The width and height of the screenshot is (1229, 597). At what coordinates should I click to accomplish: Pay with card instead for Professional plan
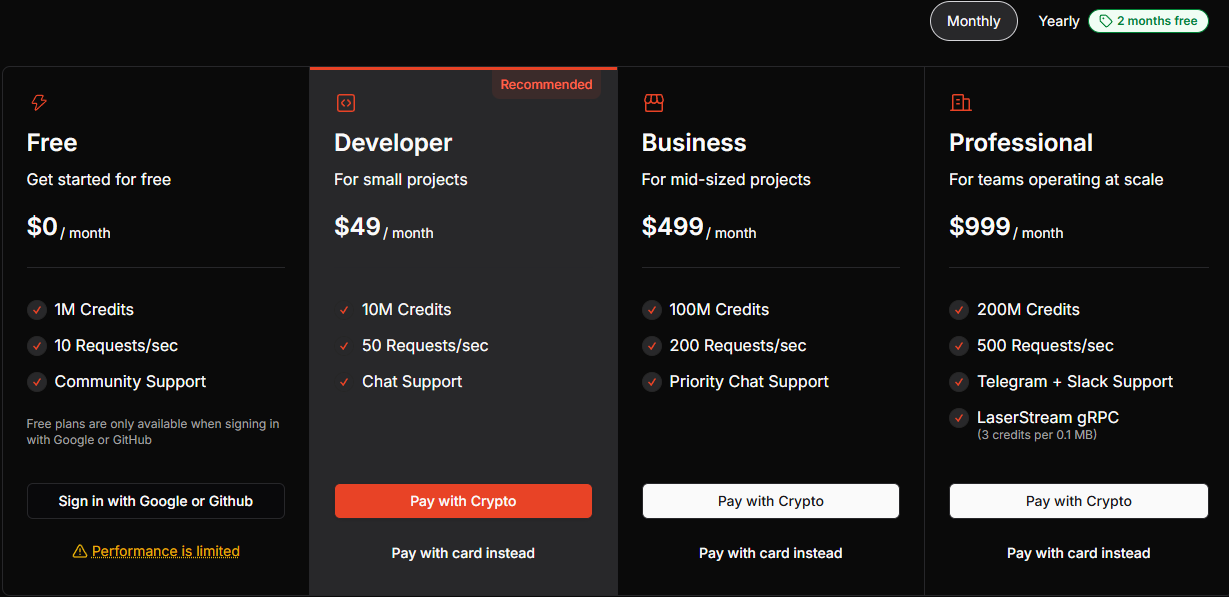[x=1079, y=553]
